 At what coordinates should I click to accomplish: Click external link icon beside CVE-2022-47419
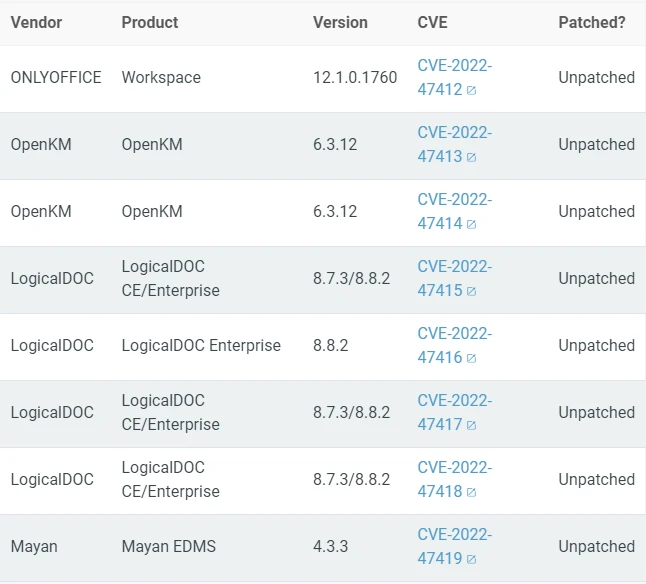(471, 559)
